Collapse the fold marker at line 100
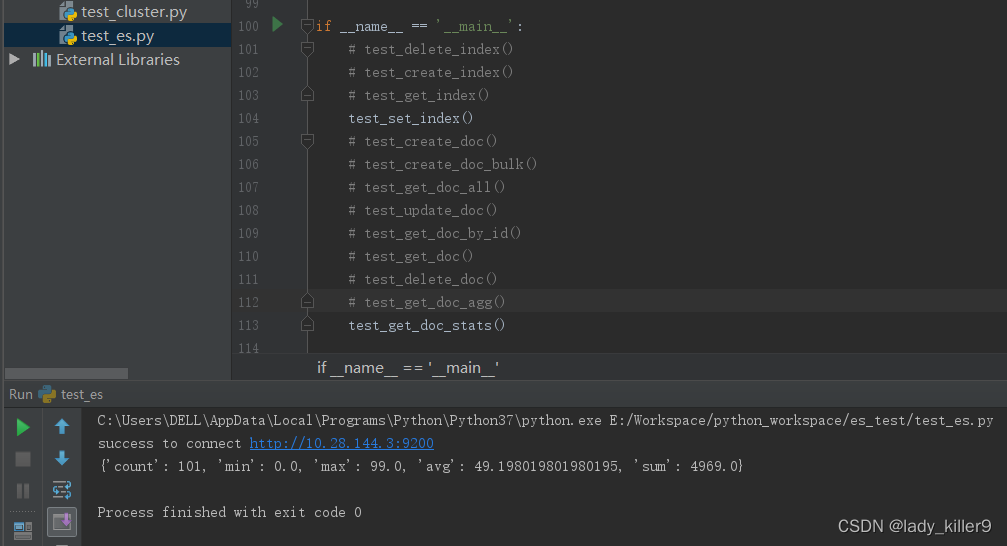The image size is (1007, 546). (x=307, y=26)
